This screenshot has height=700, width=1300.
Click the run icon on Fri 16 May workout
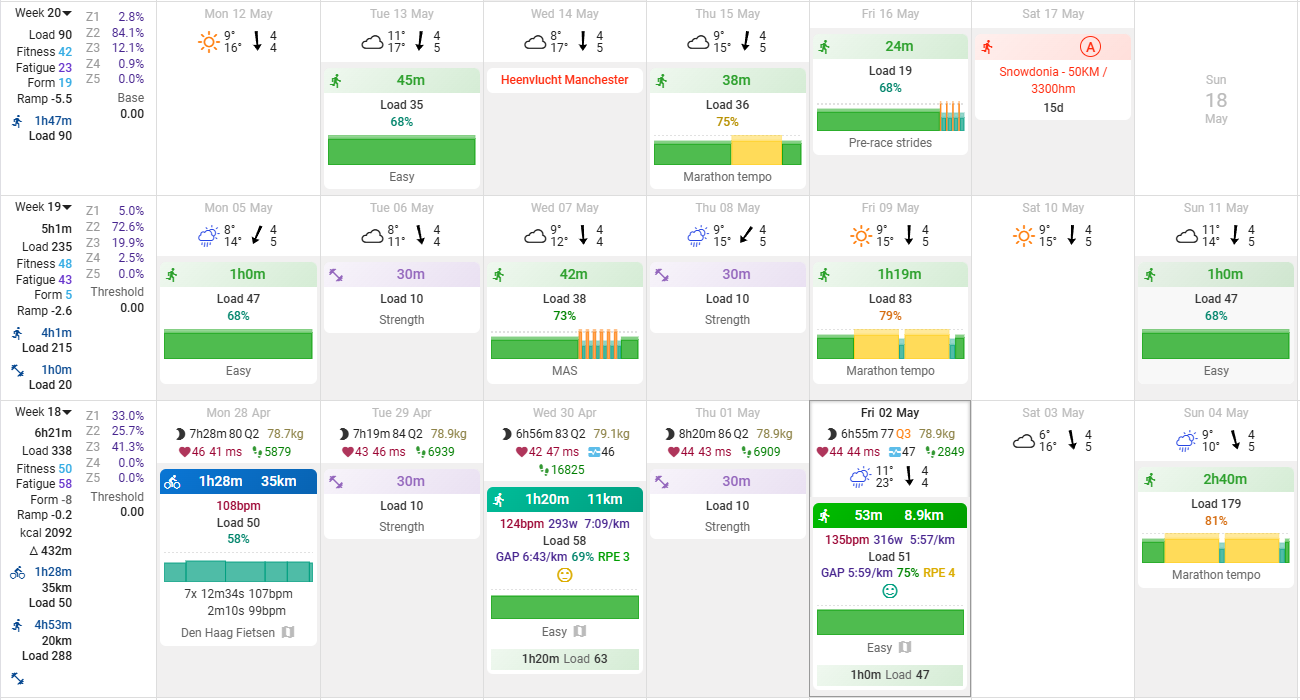[825, 47]
